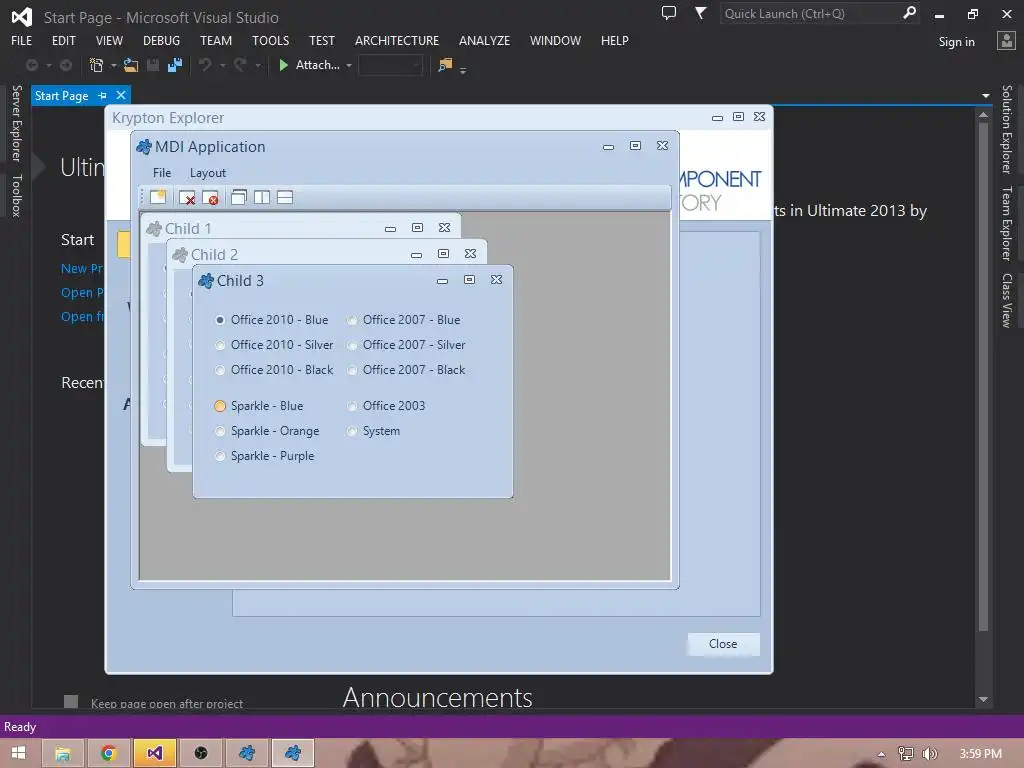Open the Server Explorer side tab
Screen dimensions: 1024x768
click(x=16, y=123)
